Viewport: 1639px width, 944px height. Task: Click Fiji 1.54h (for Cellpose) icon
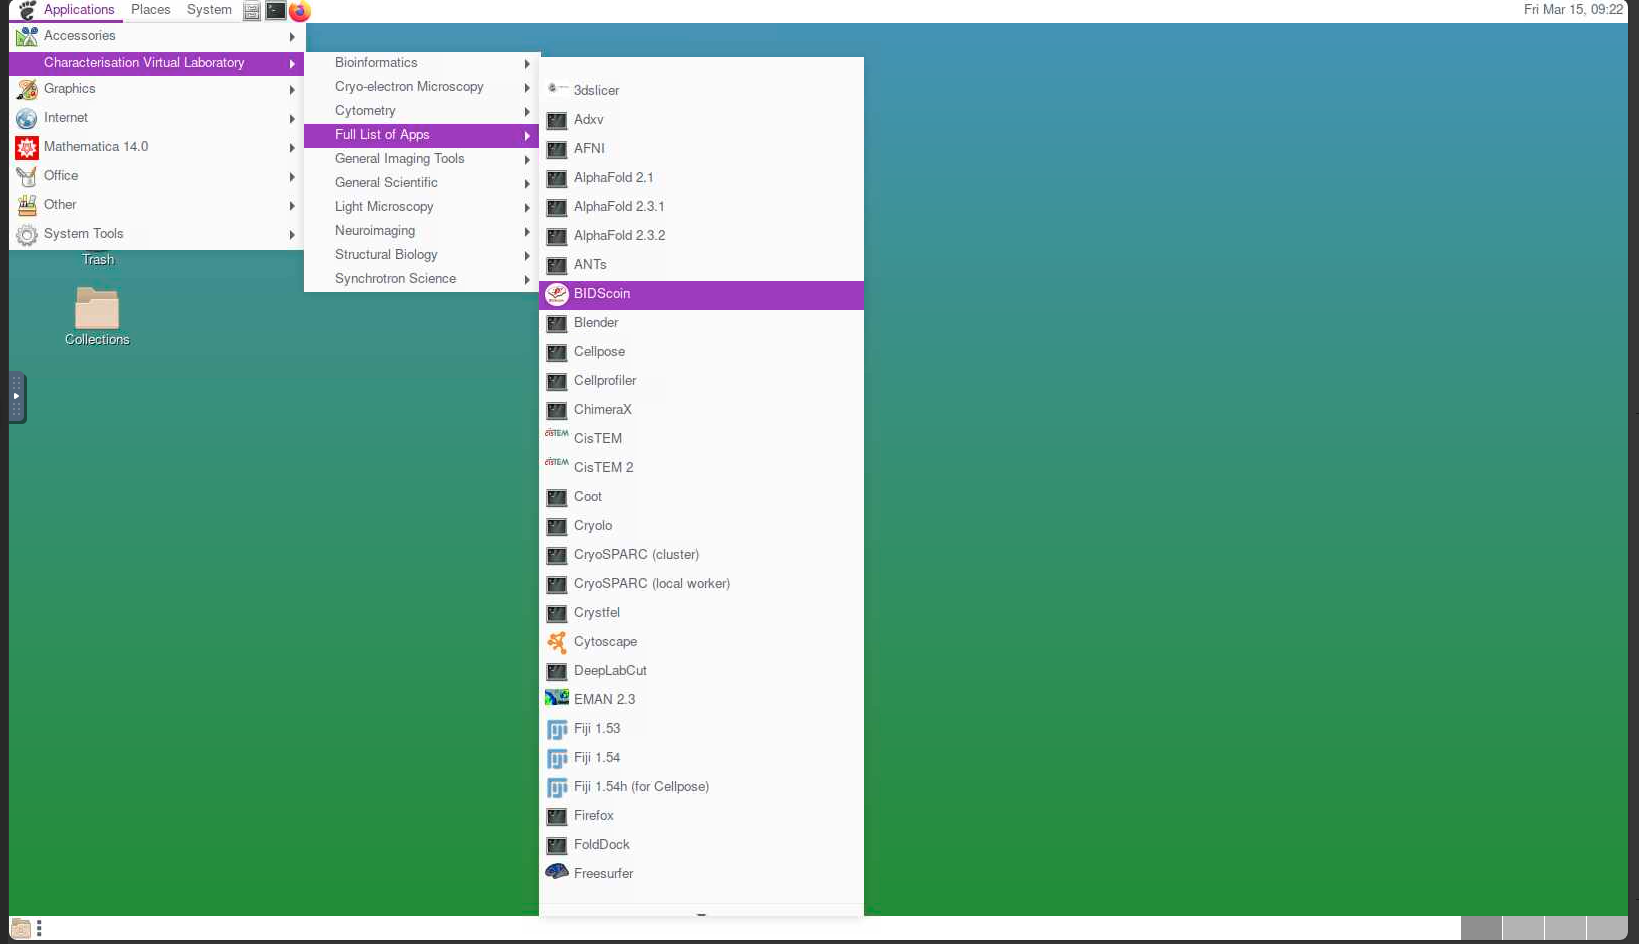coord(557,787)
